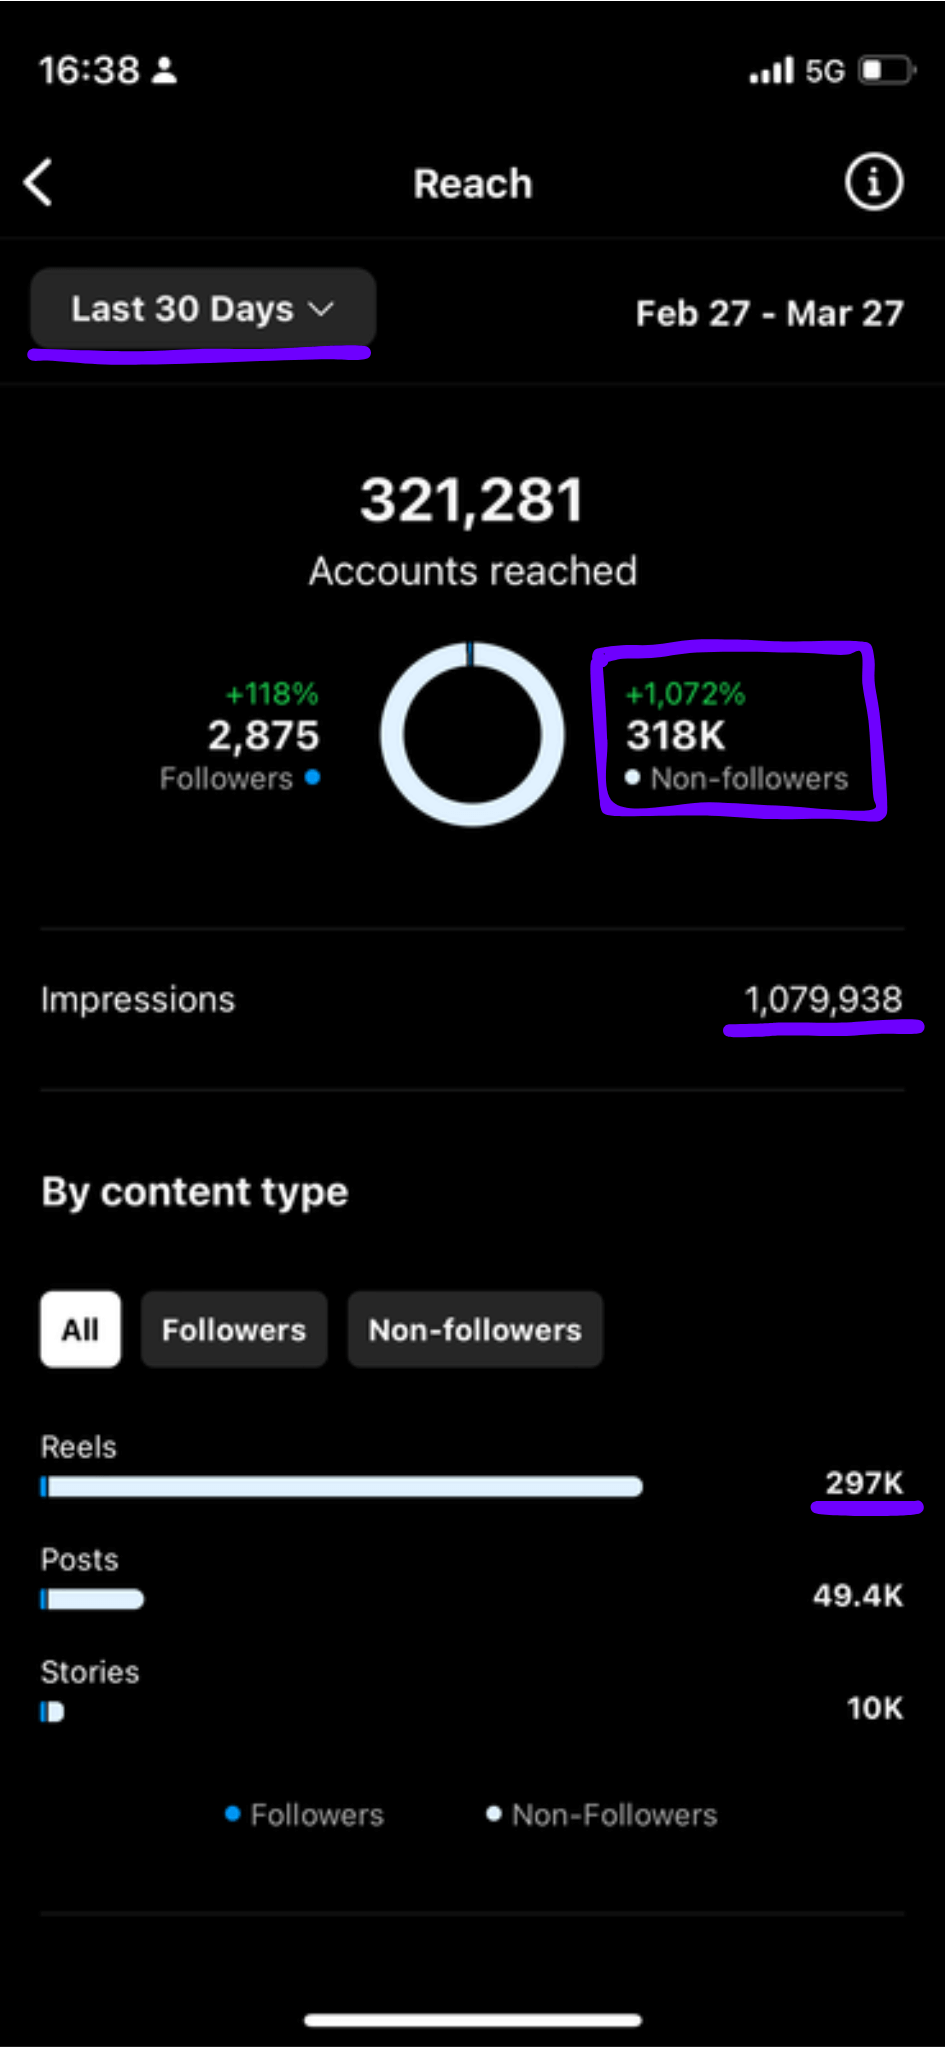This screenshot has width=945, height=2048.
Task: Tap the Feb 27 - Mar 27 date range
Action: 769,313
